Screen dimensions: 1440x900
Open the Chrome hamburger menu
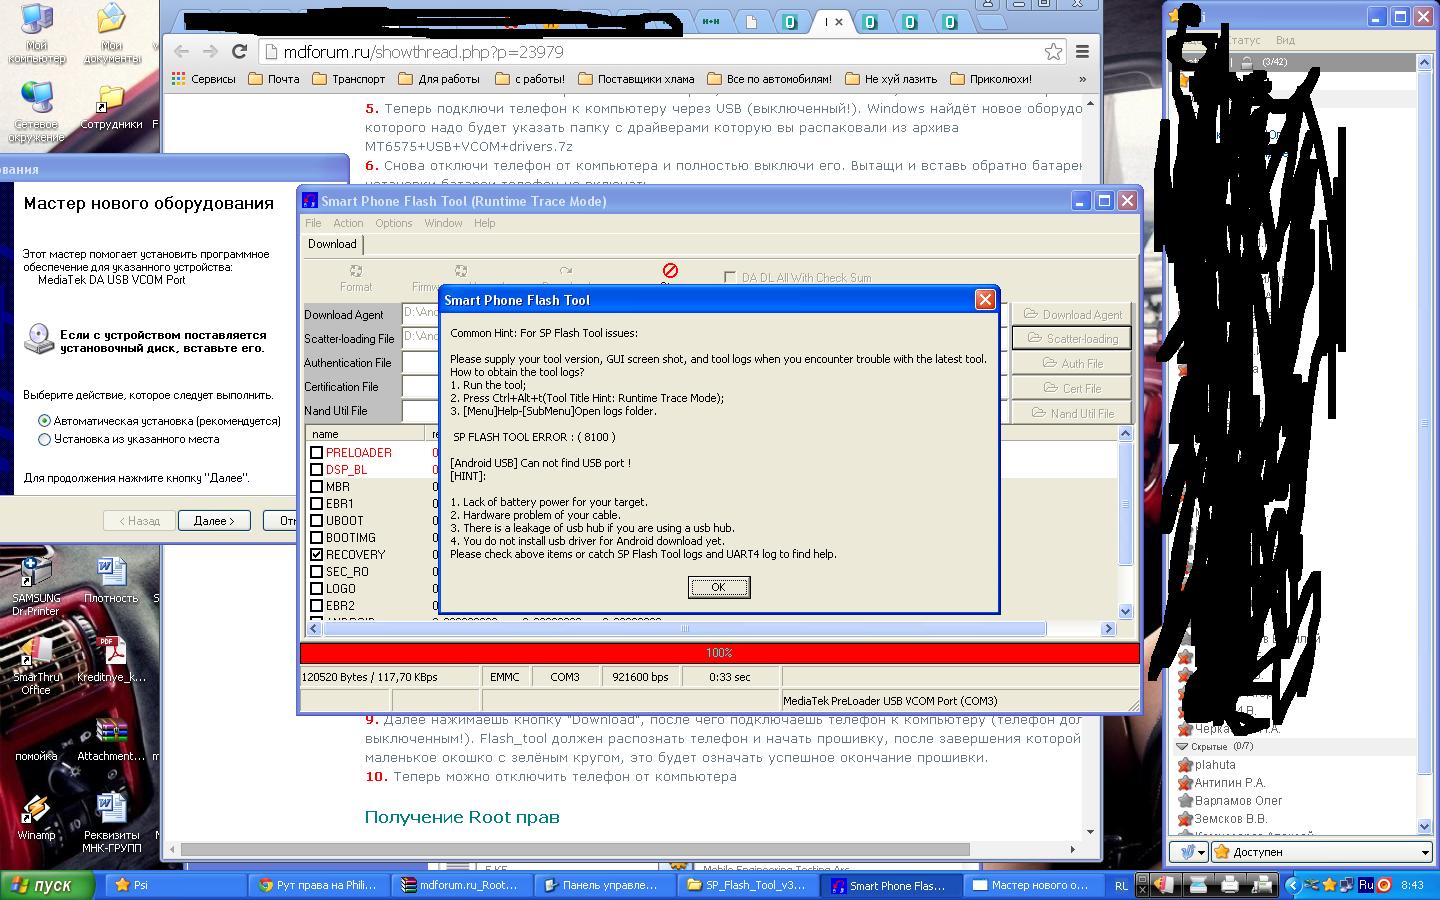coord(1082,51)
